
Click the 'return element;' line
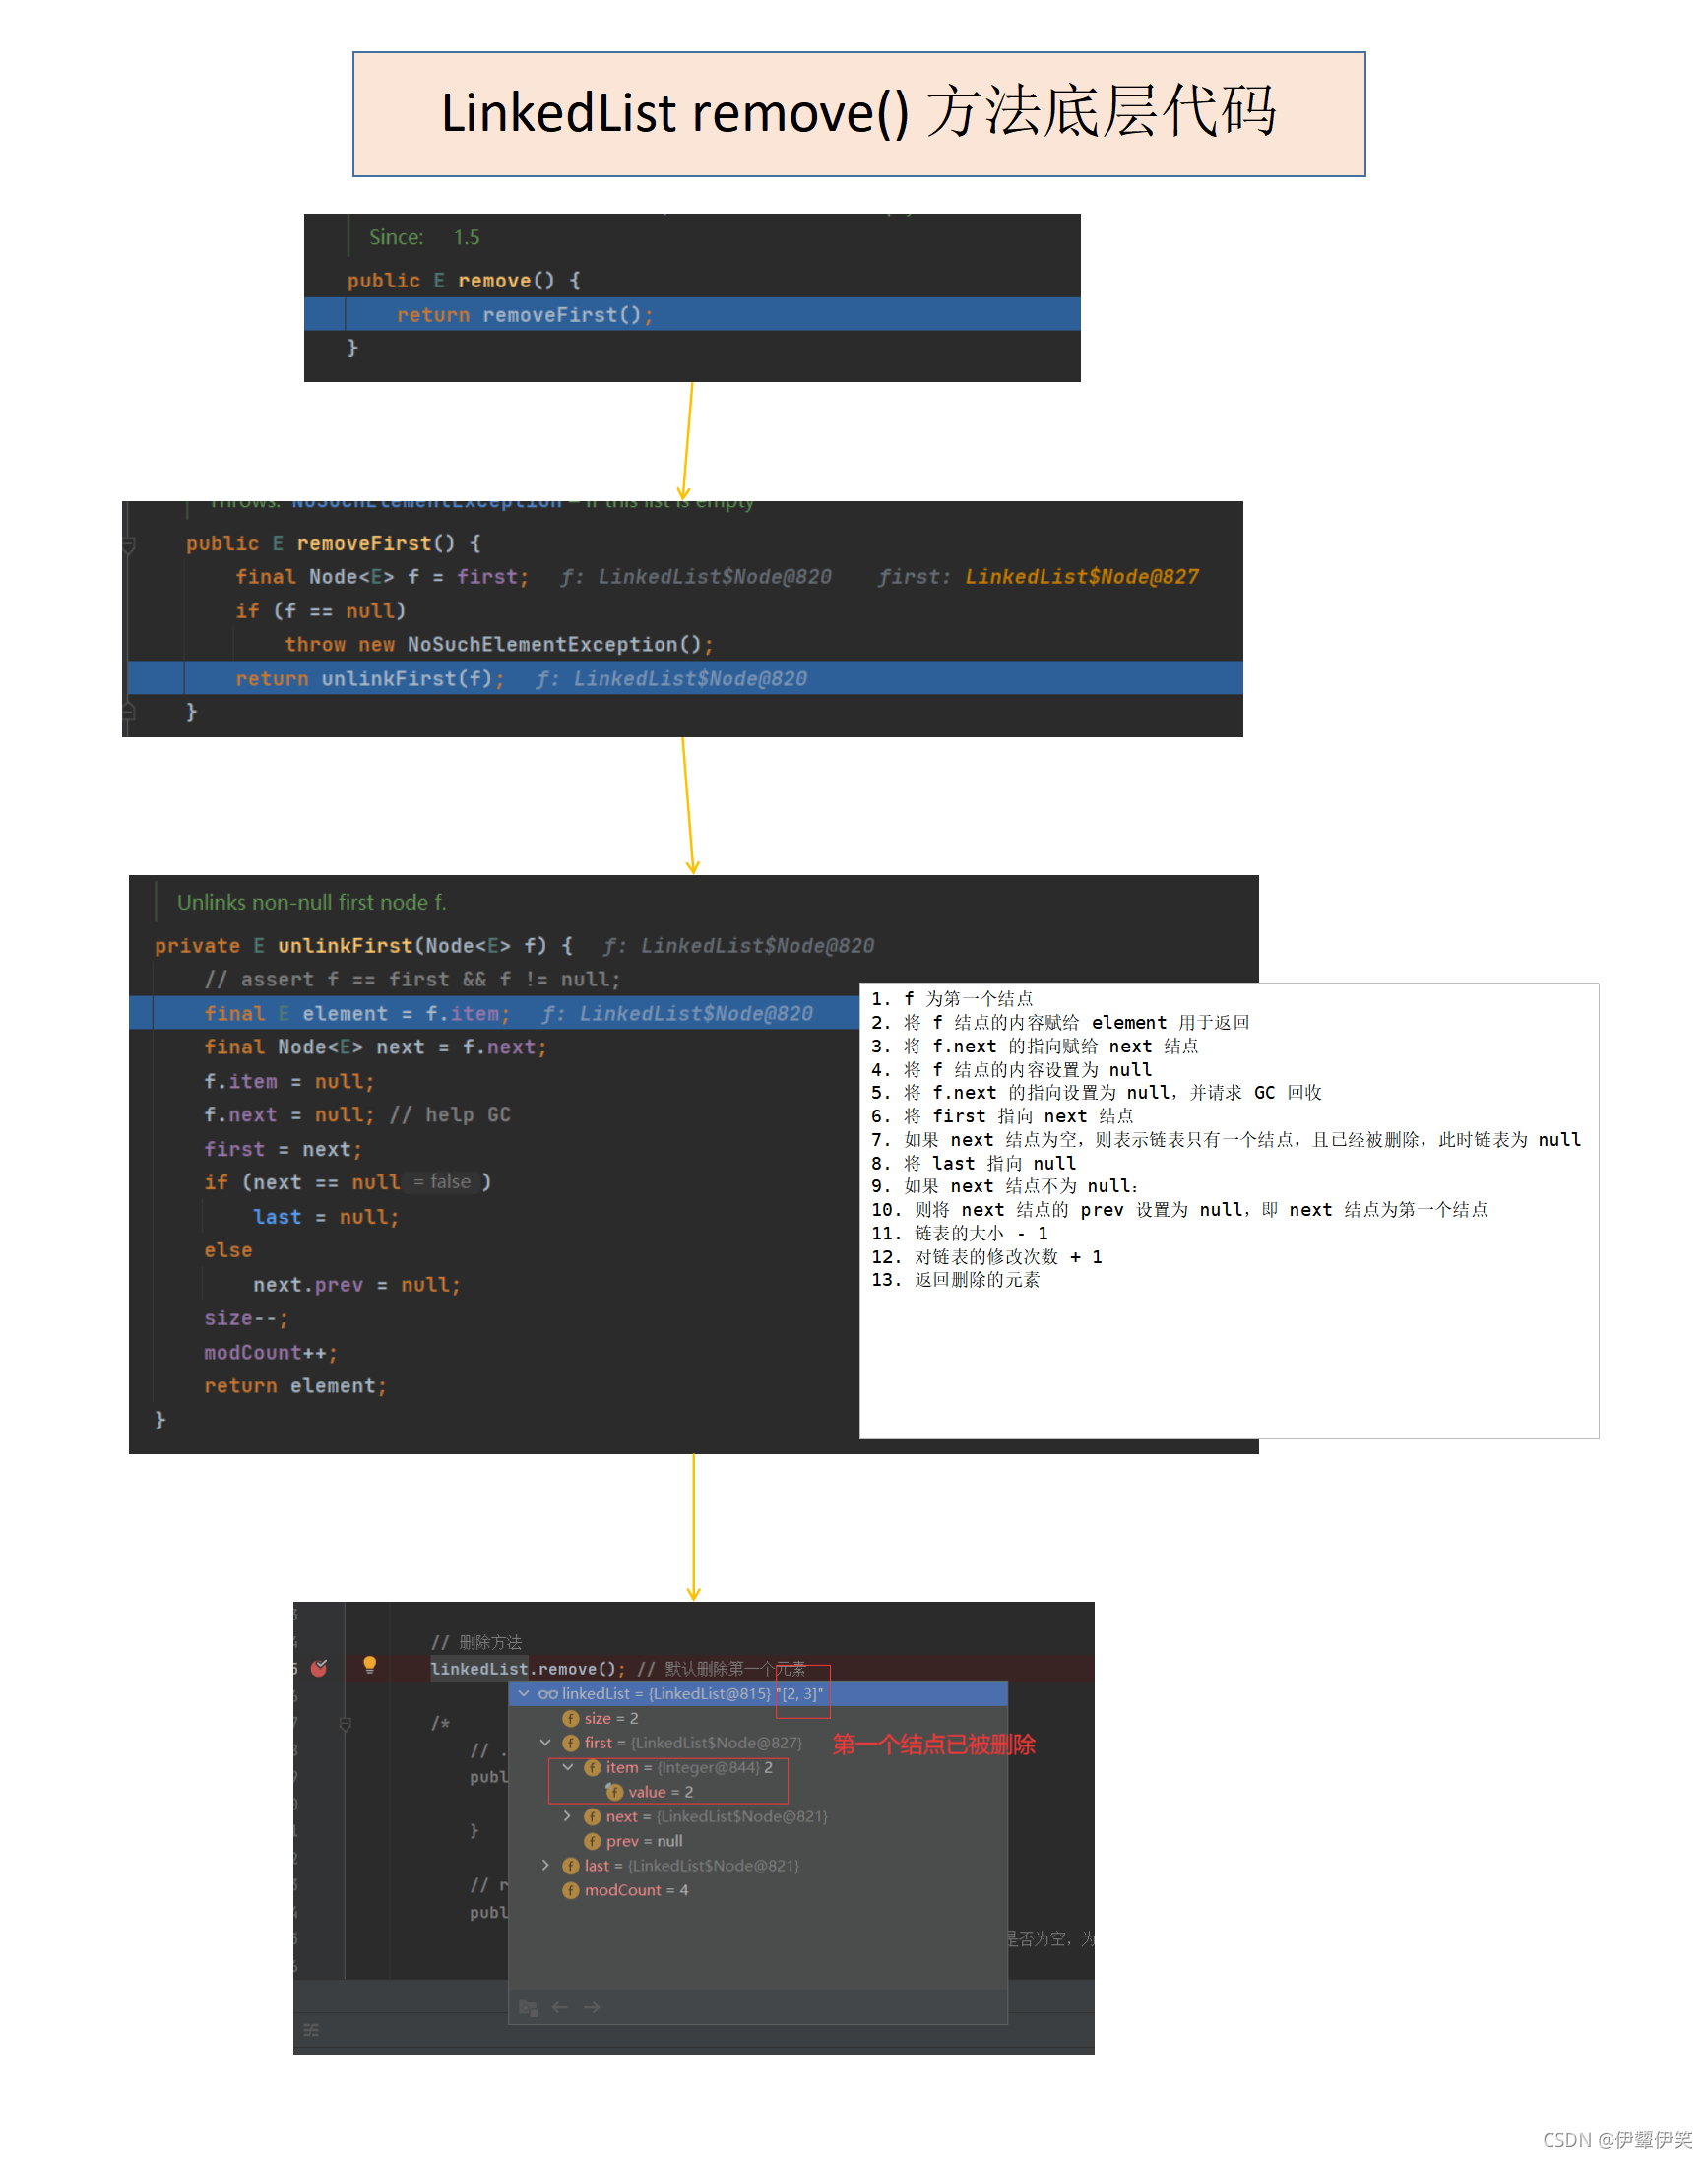(295, 1386)
